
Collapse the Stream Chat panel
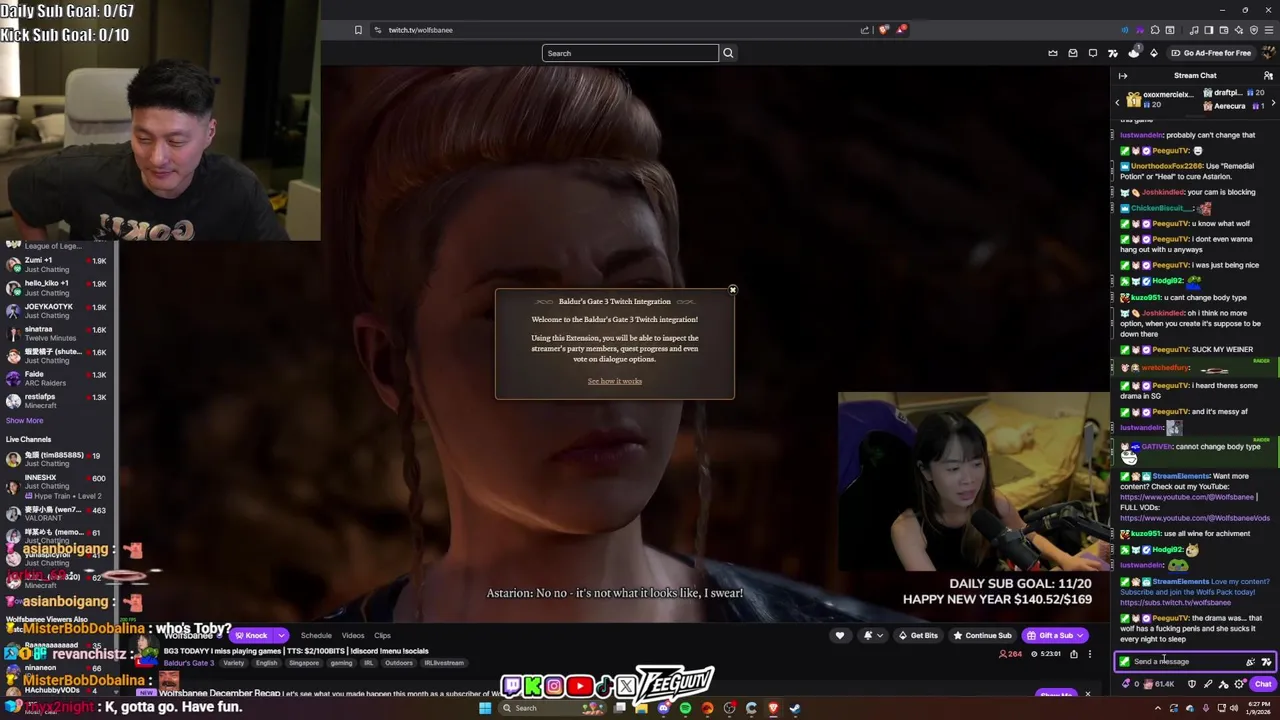pyautogui.click(x=1123, y=76)
